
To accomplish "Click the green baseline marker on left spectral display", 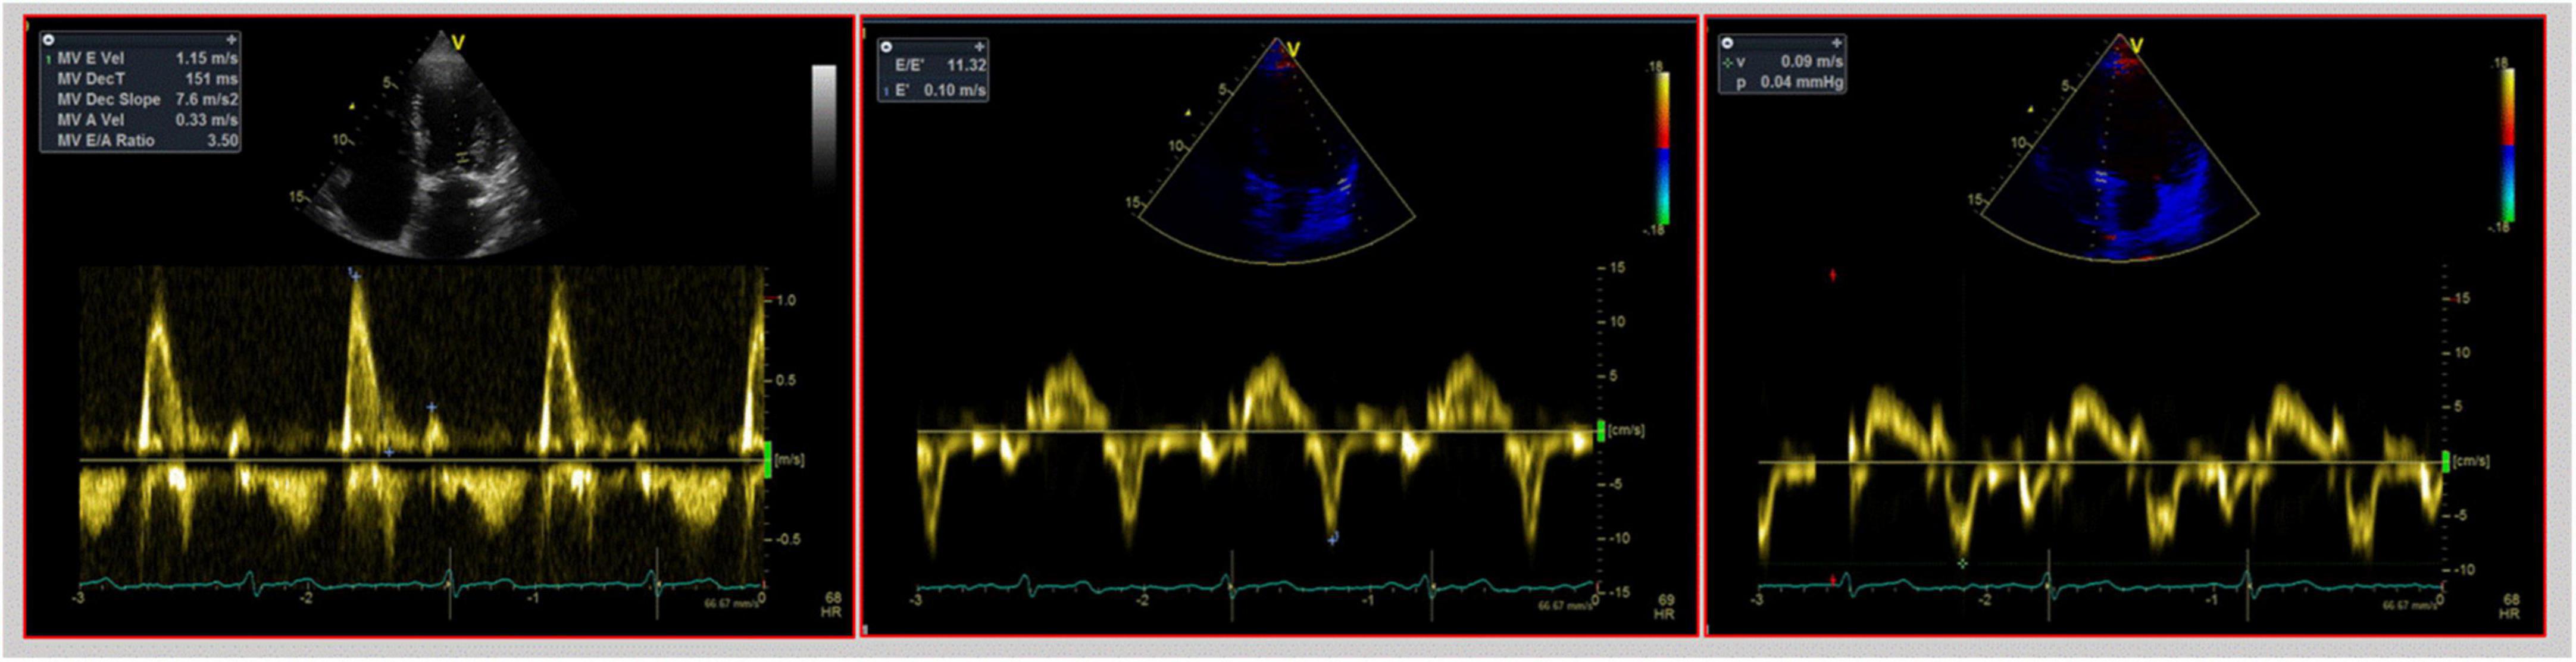I will coord(768,460).
